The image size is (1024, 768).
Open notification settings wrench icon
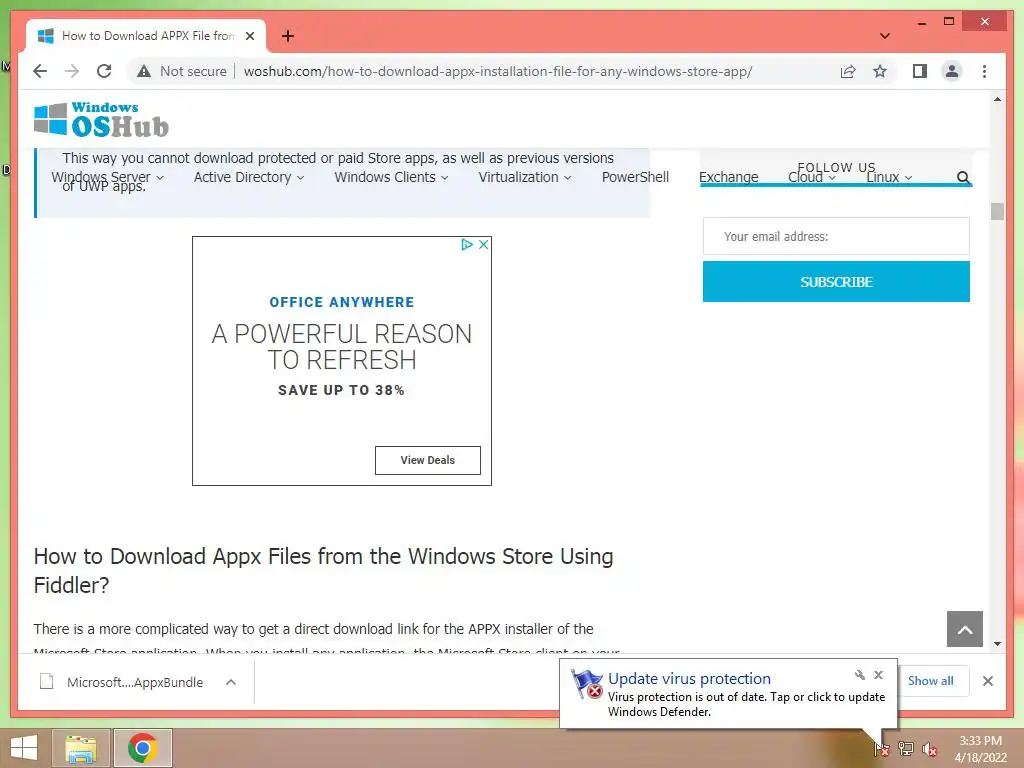pyautogui.click(x=859, y=675)
